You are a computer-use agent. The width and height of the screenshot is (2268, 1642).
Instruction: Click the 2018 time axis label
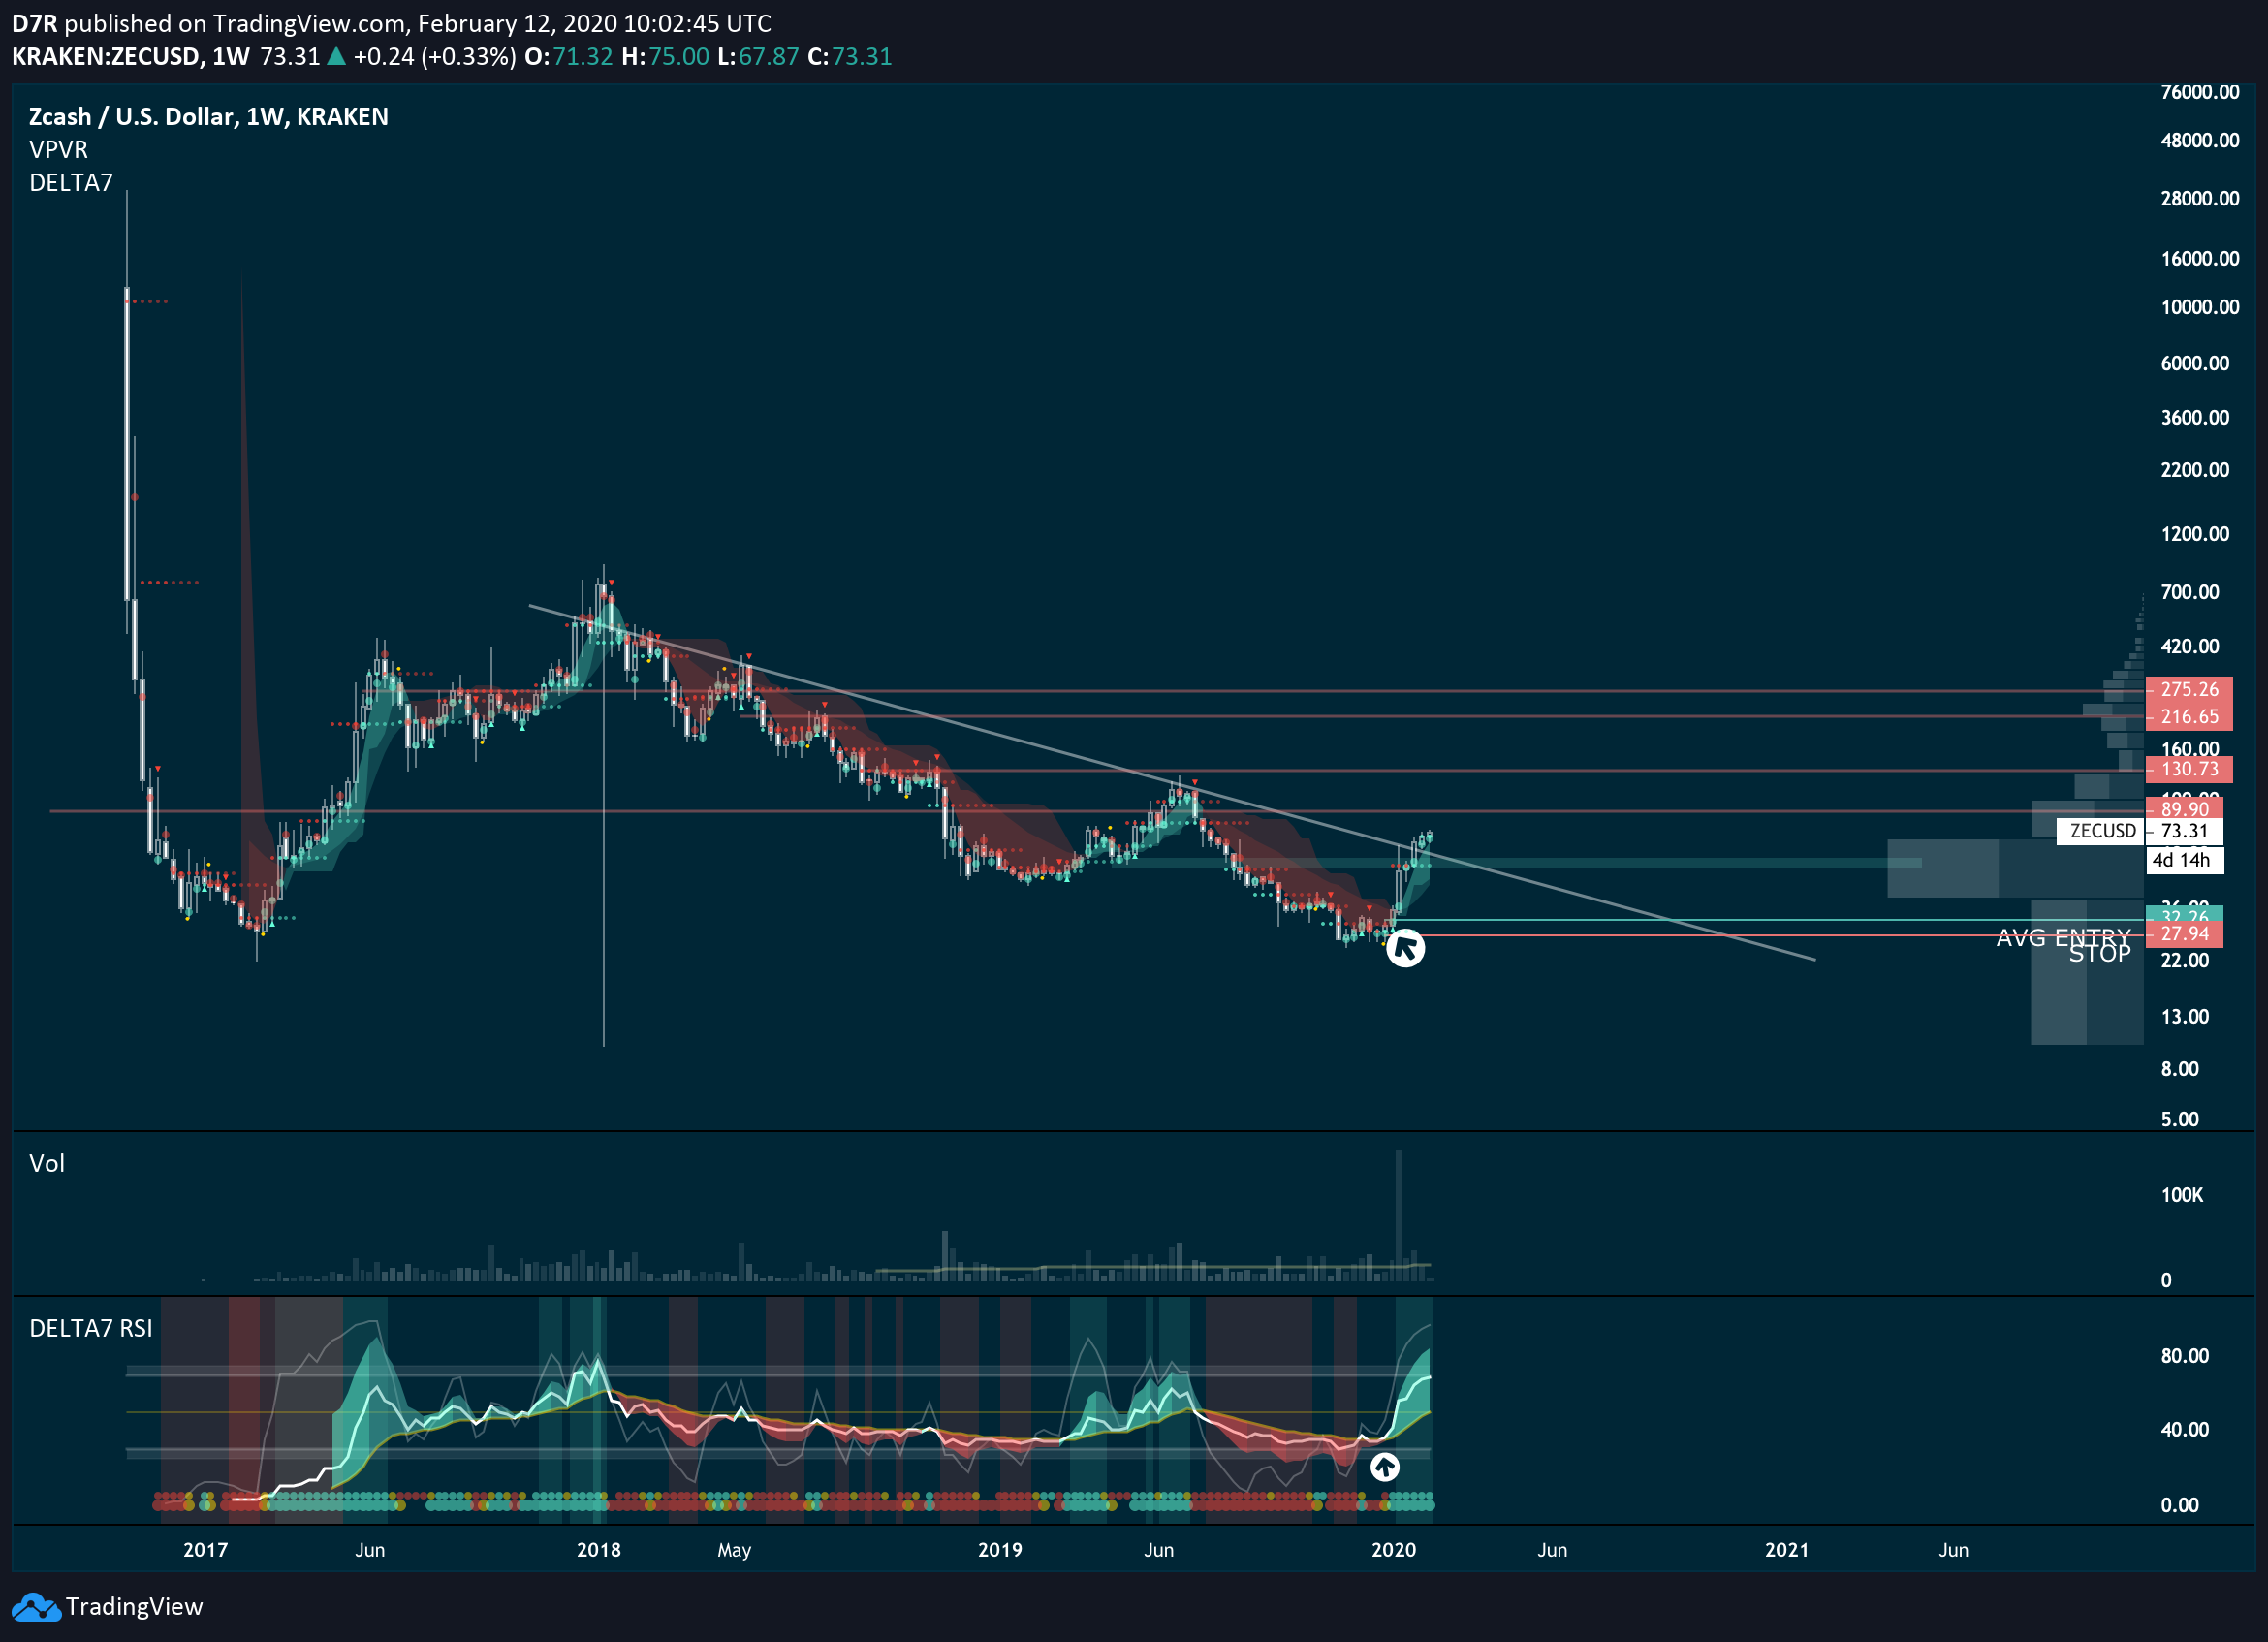(599, 1550)
